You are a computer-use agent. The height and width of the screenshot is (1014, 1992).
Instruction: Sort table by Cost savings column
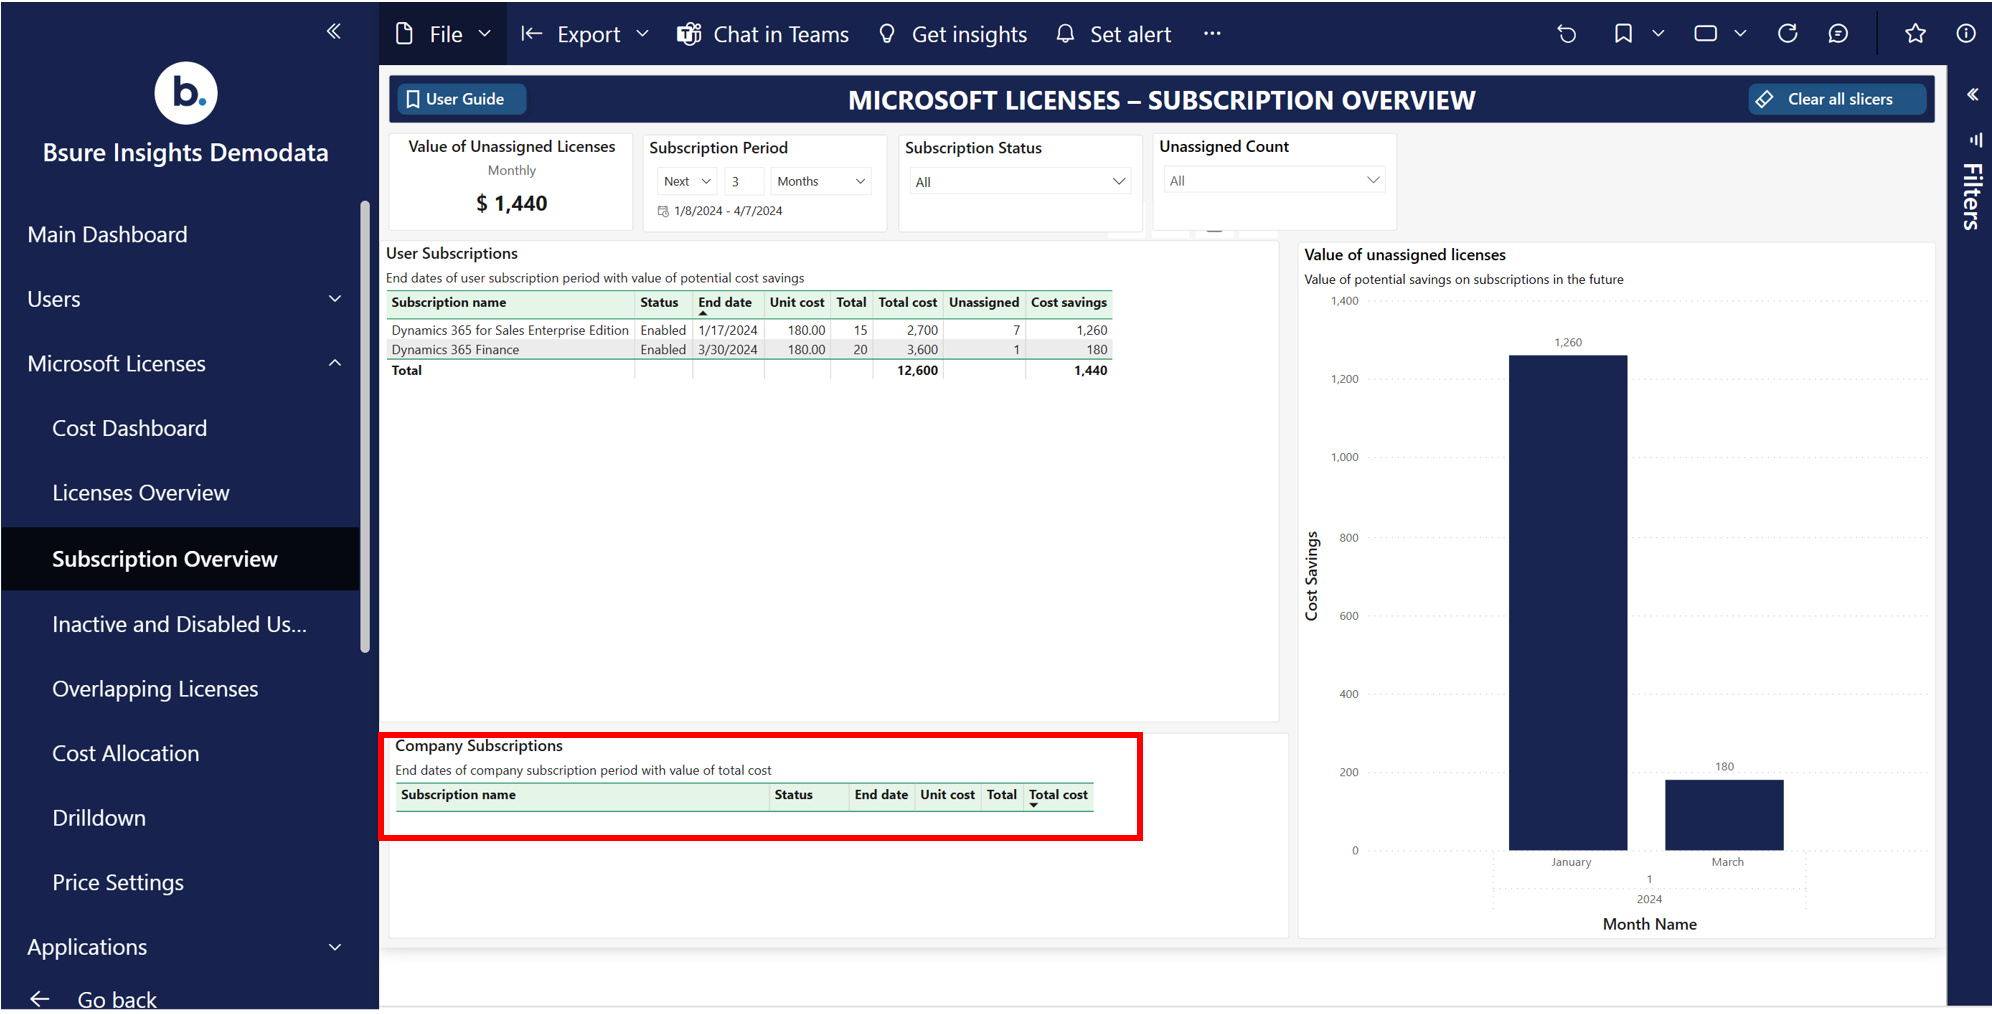click(x=1068, y=302)
